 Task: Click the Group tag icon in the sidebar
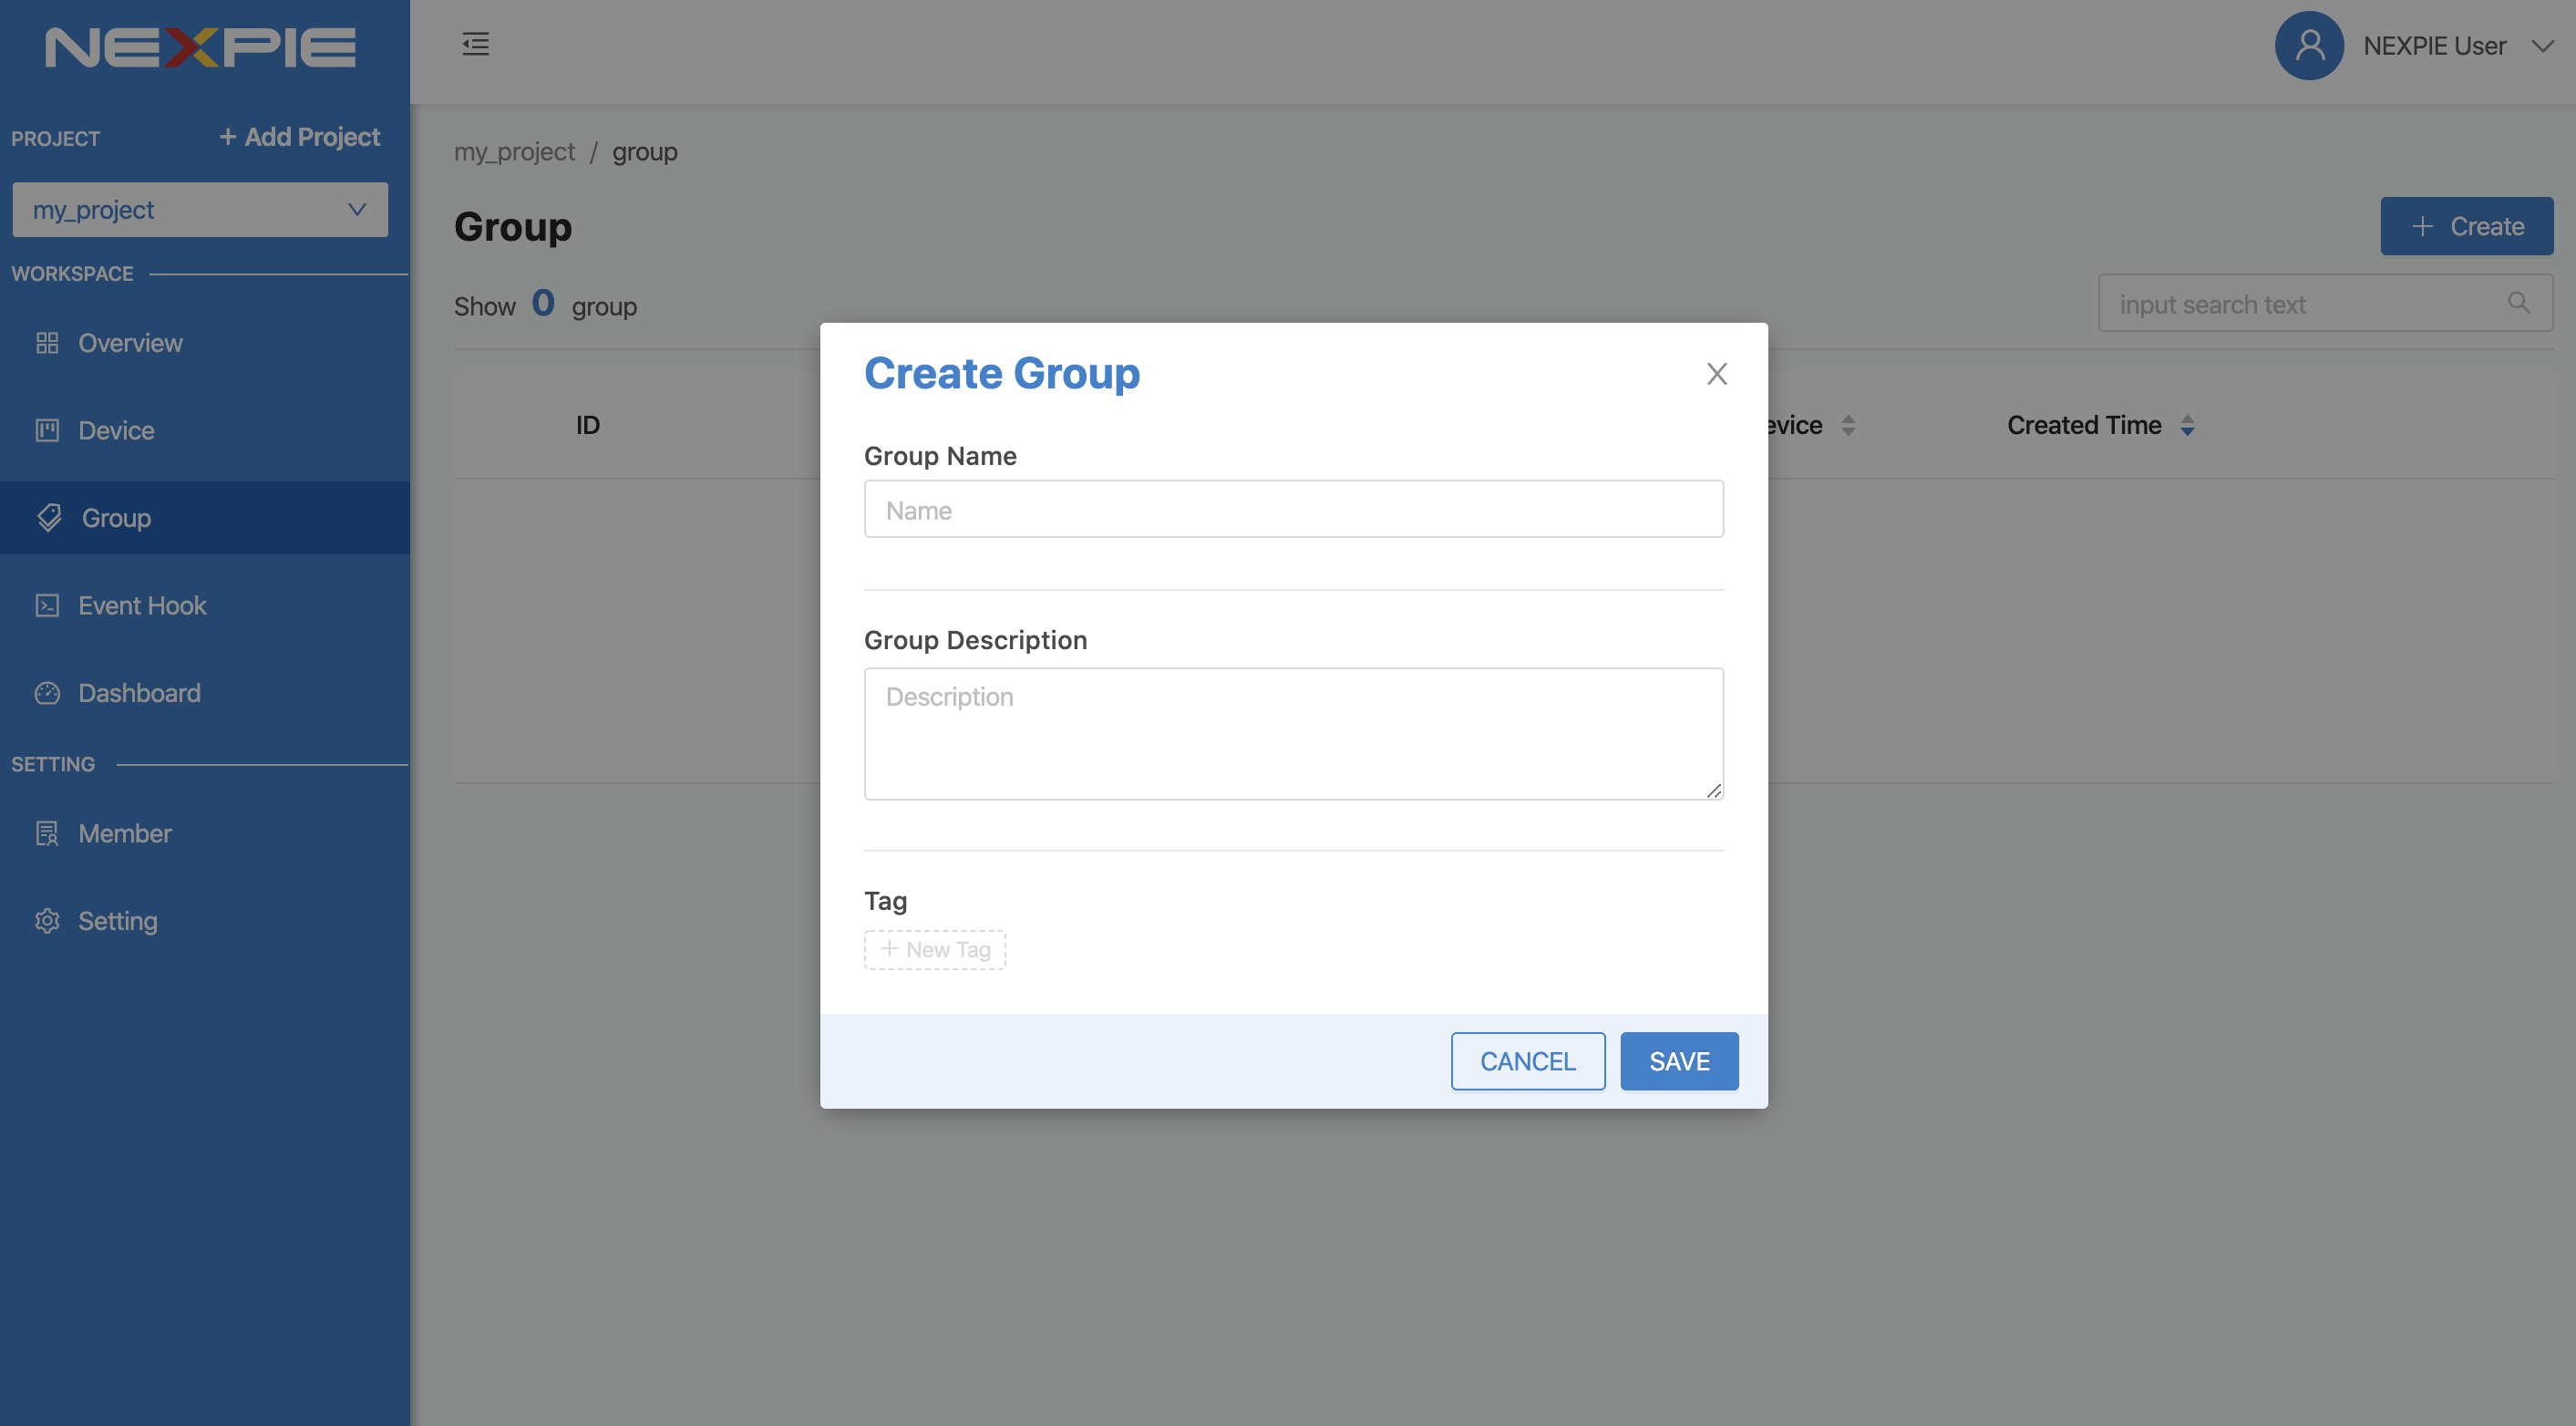point(49,518)
